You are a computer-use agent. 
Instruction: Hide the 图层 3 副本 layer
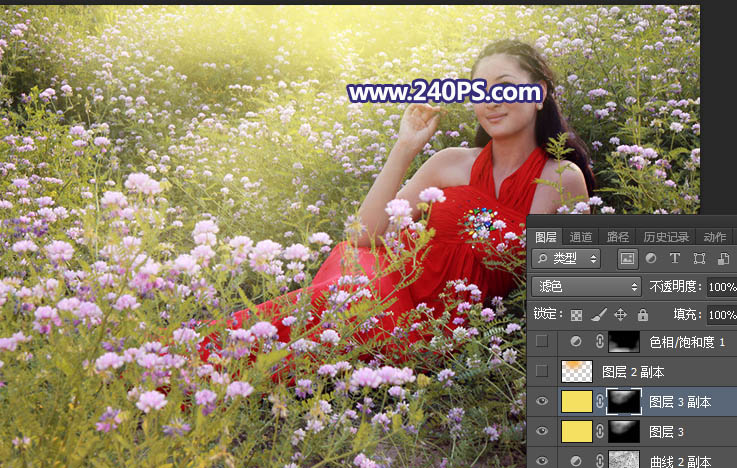541,402
